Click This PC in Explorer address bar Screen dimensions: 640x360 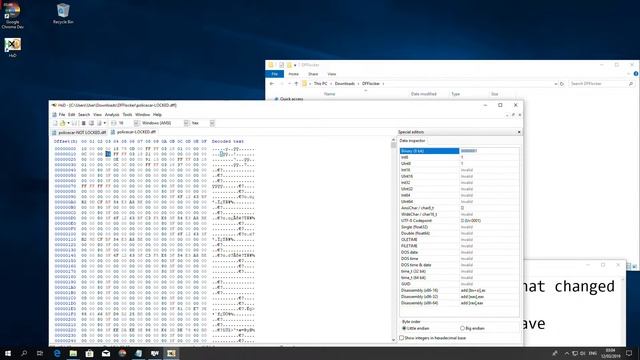(320, 84)
